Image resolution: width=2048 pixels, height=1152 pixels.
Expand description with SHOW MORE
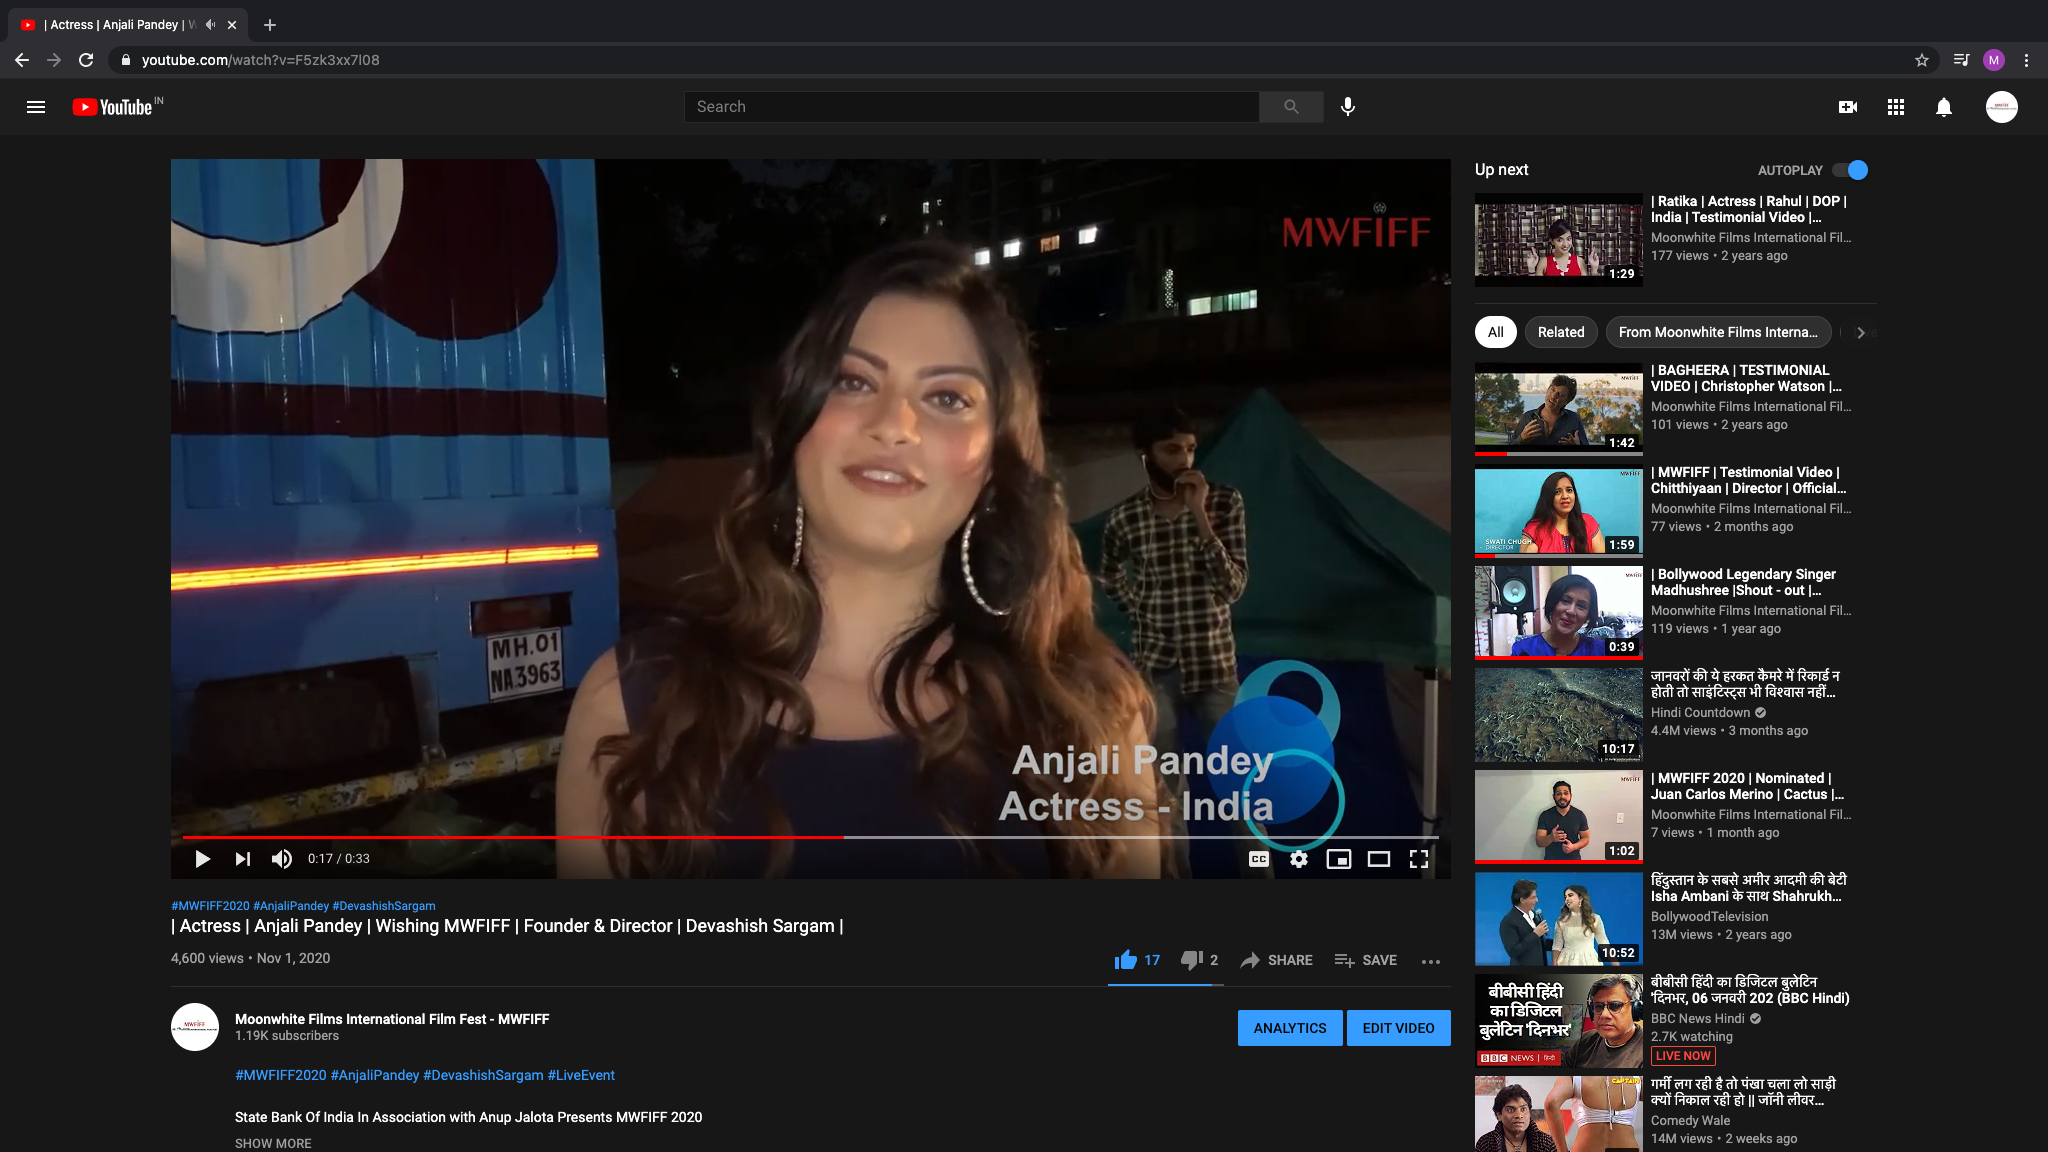[x=273, y=1143]
